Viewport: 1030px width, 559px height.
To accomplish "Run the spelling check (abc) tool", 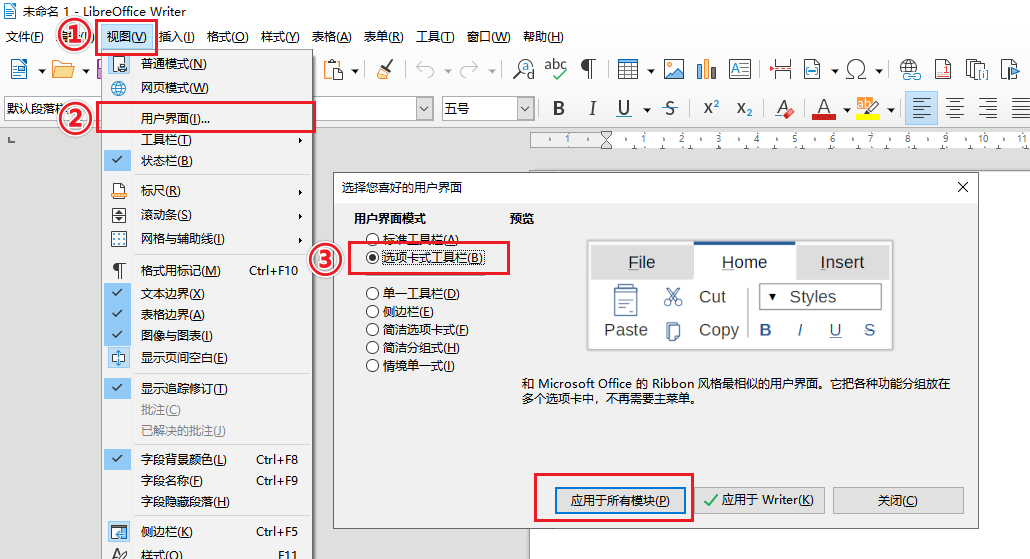I will click(555, 69).
